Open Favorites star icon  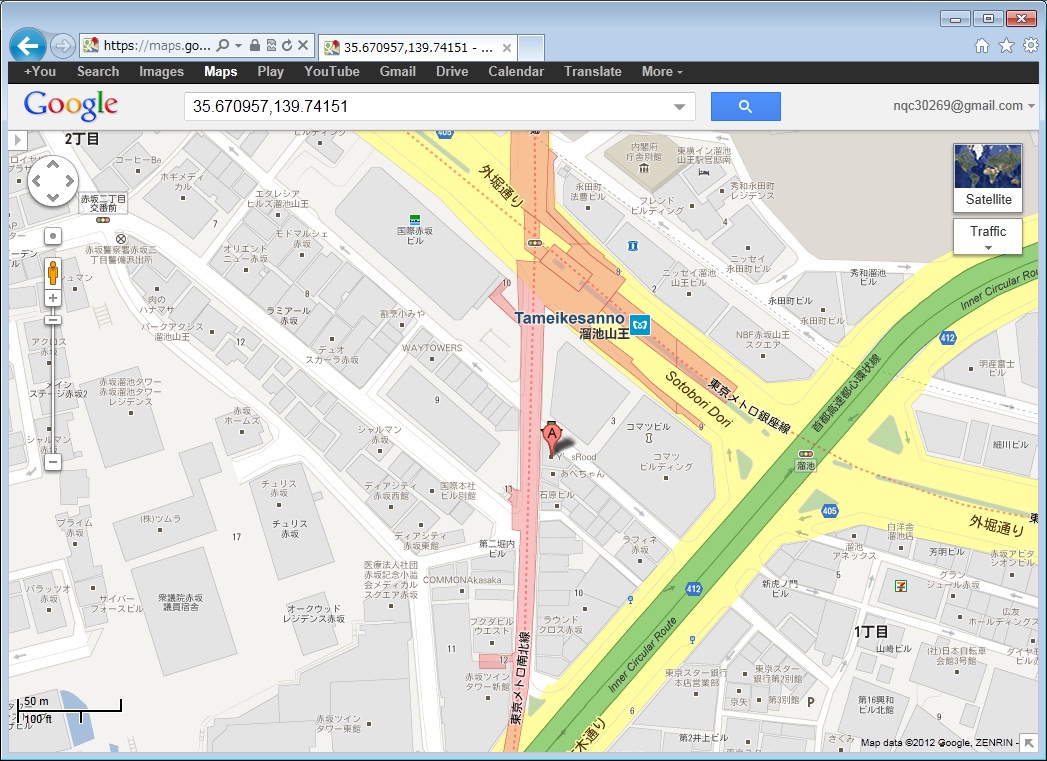1006,45
